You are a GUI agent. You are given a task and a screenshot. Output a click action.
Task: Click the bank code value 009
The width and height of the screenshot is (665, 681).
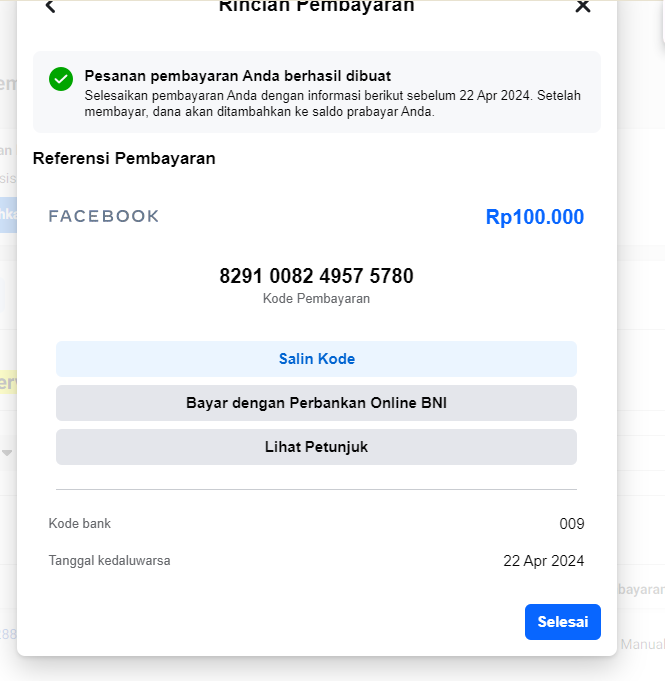[571, 524]
